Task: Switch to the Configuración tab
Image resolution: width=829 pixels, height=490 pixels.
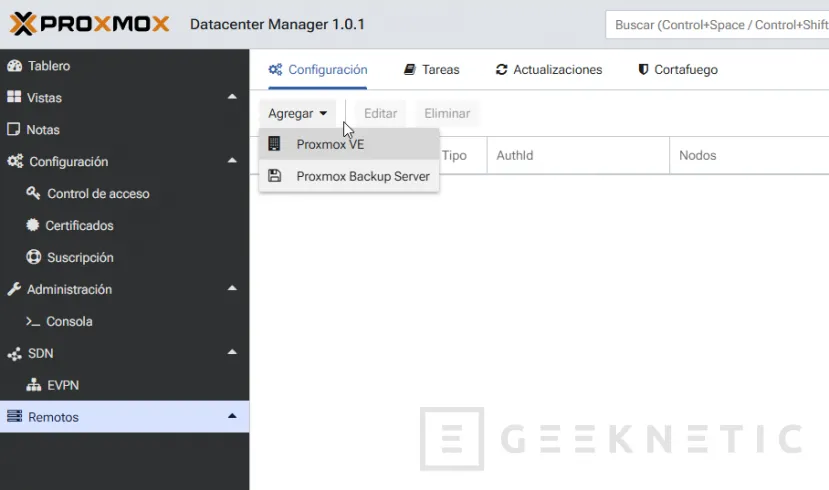Action: 318,70
